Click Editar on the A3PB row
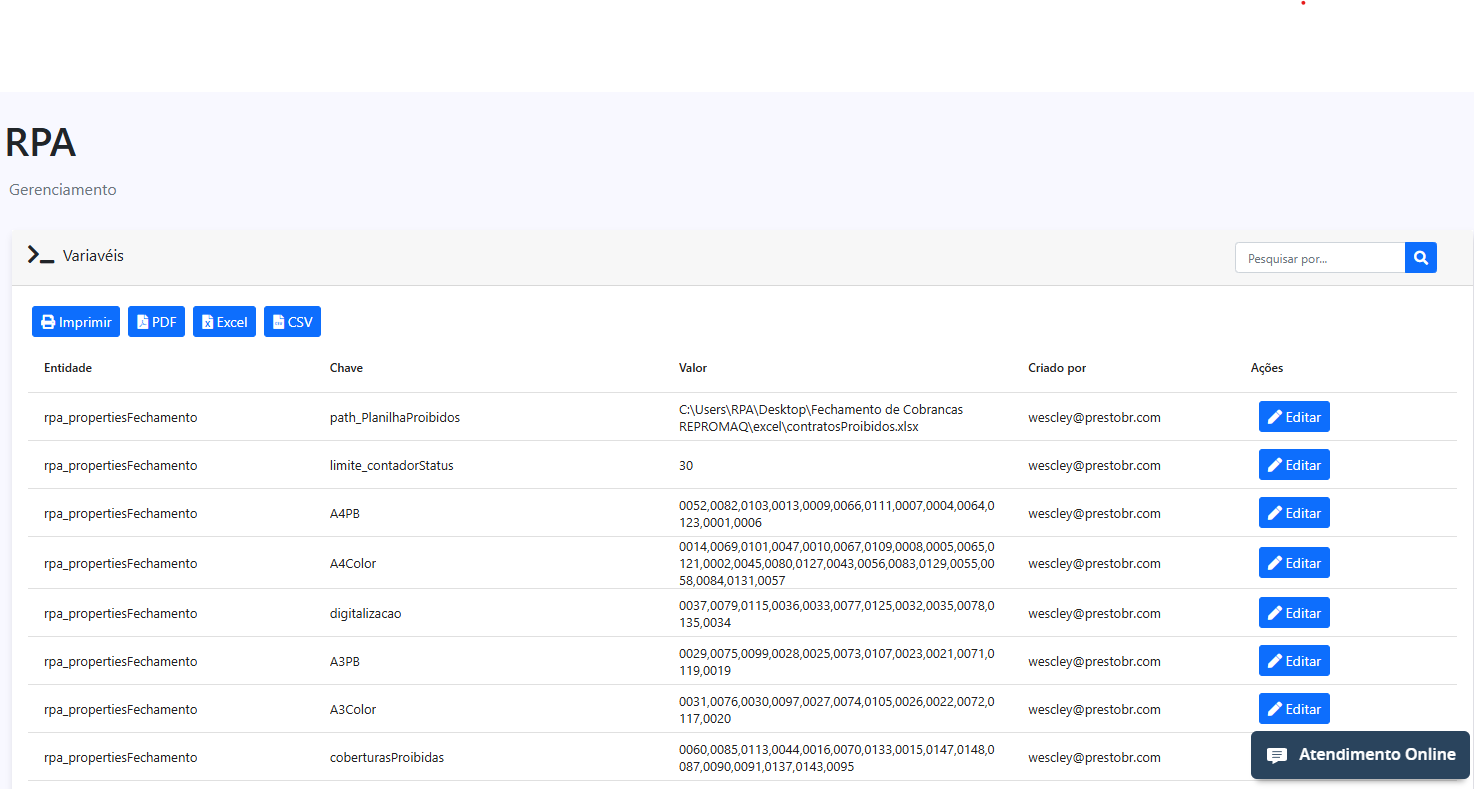 1294,661
